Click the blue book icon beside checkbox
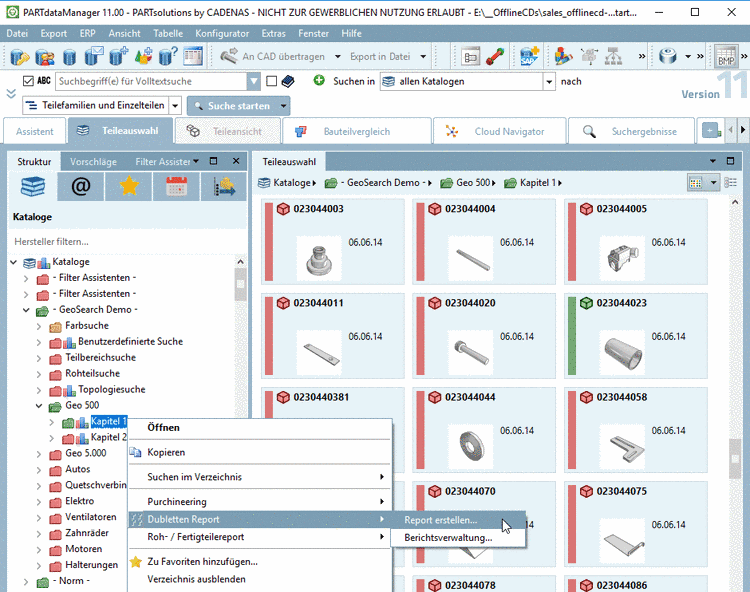Viewport: 750px width, 592px height. [288, 81]
